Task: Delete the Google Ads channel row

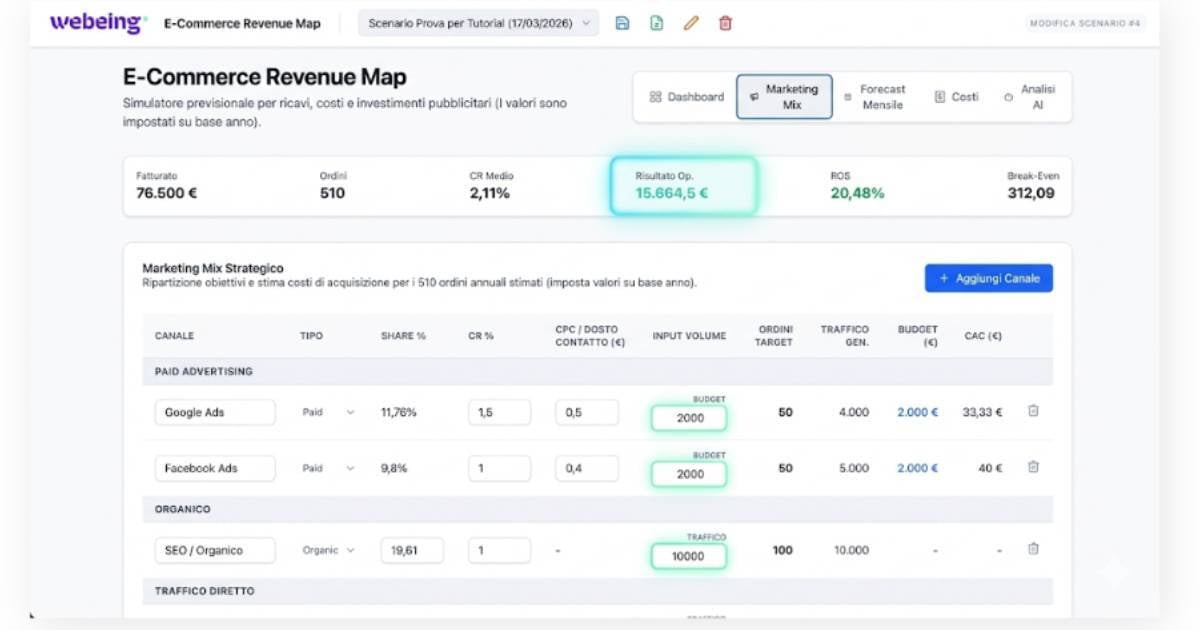Action: pos(1033,411)
